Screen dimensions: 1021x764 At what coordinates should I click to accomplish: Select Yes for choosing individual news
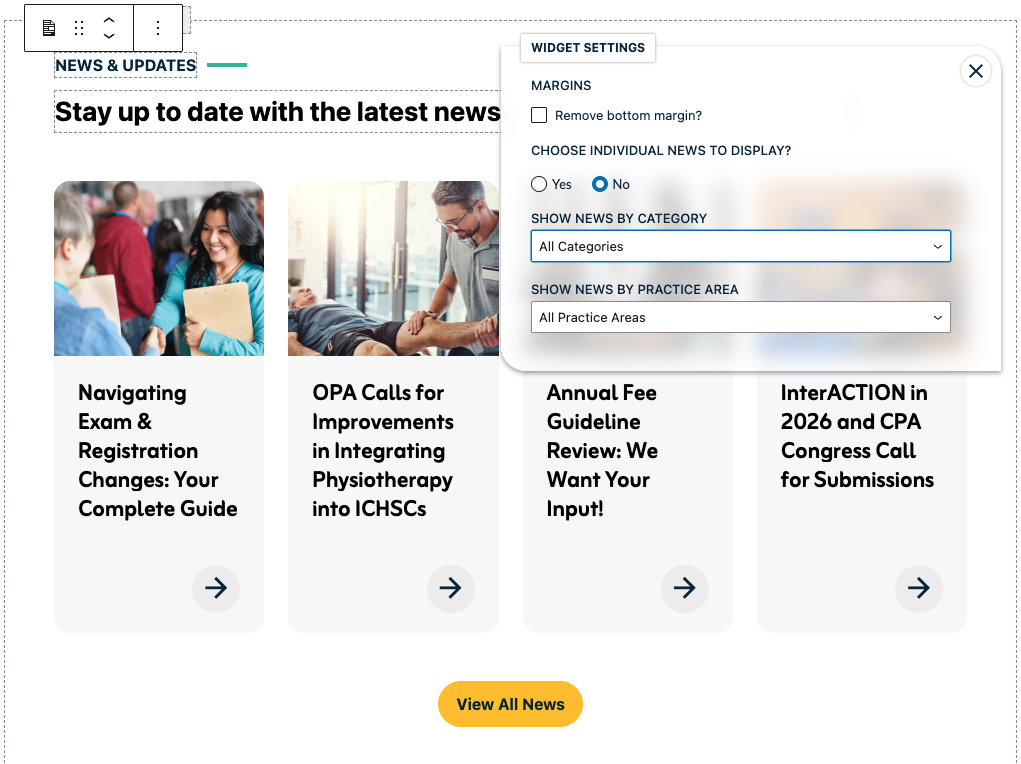pos(540,184)
